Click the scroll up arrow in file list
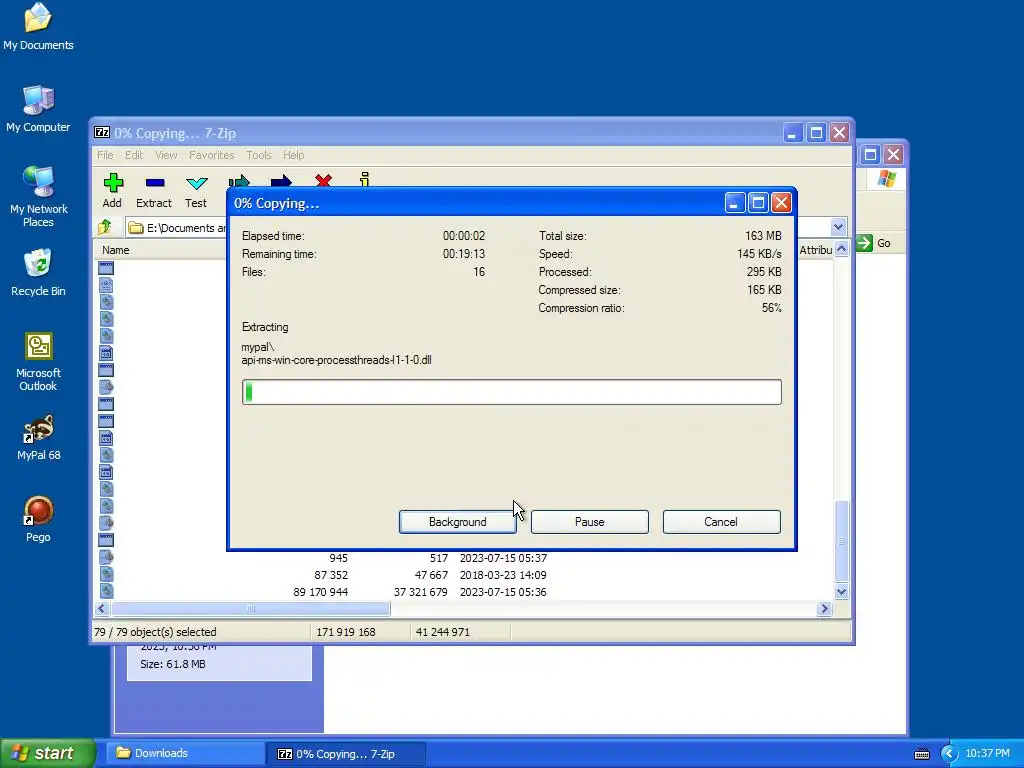1024x768 pixels. click(842, 249)
